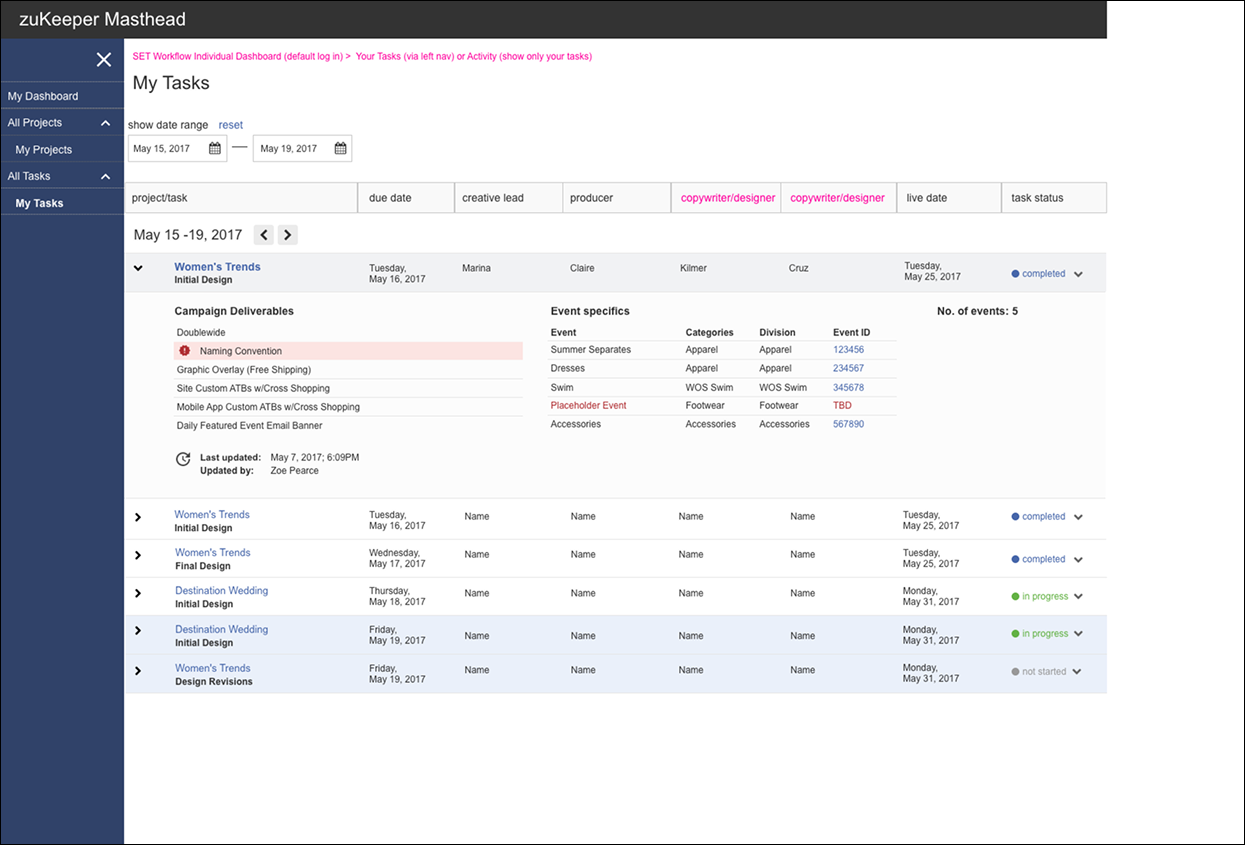Select Graphic Overlay (Free Shipping) deliverable
Screen dimensions: 1245x845
[244, 369]
